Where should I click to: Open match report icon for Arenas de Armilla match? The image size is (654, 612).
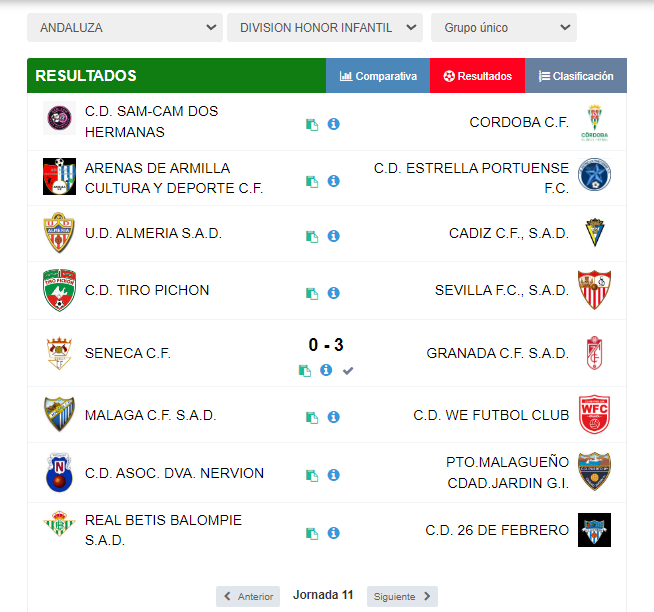point(312,181)
